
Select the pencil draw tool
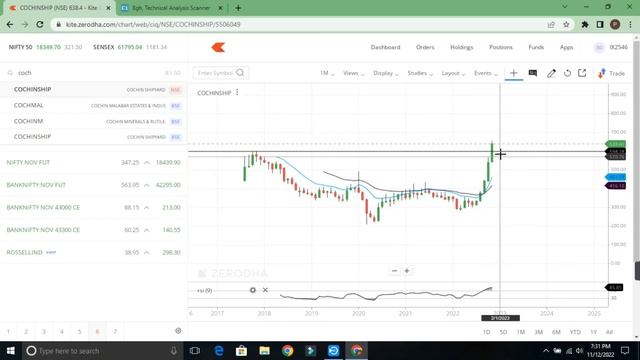point(551,73)
